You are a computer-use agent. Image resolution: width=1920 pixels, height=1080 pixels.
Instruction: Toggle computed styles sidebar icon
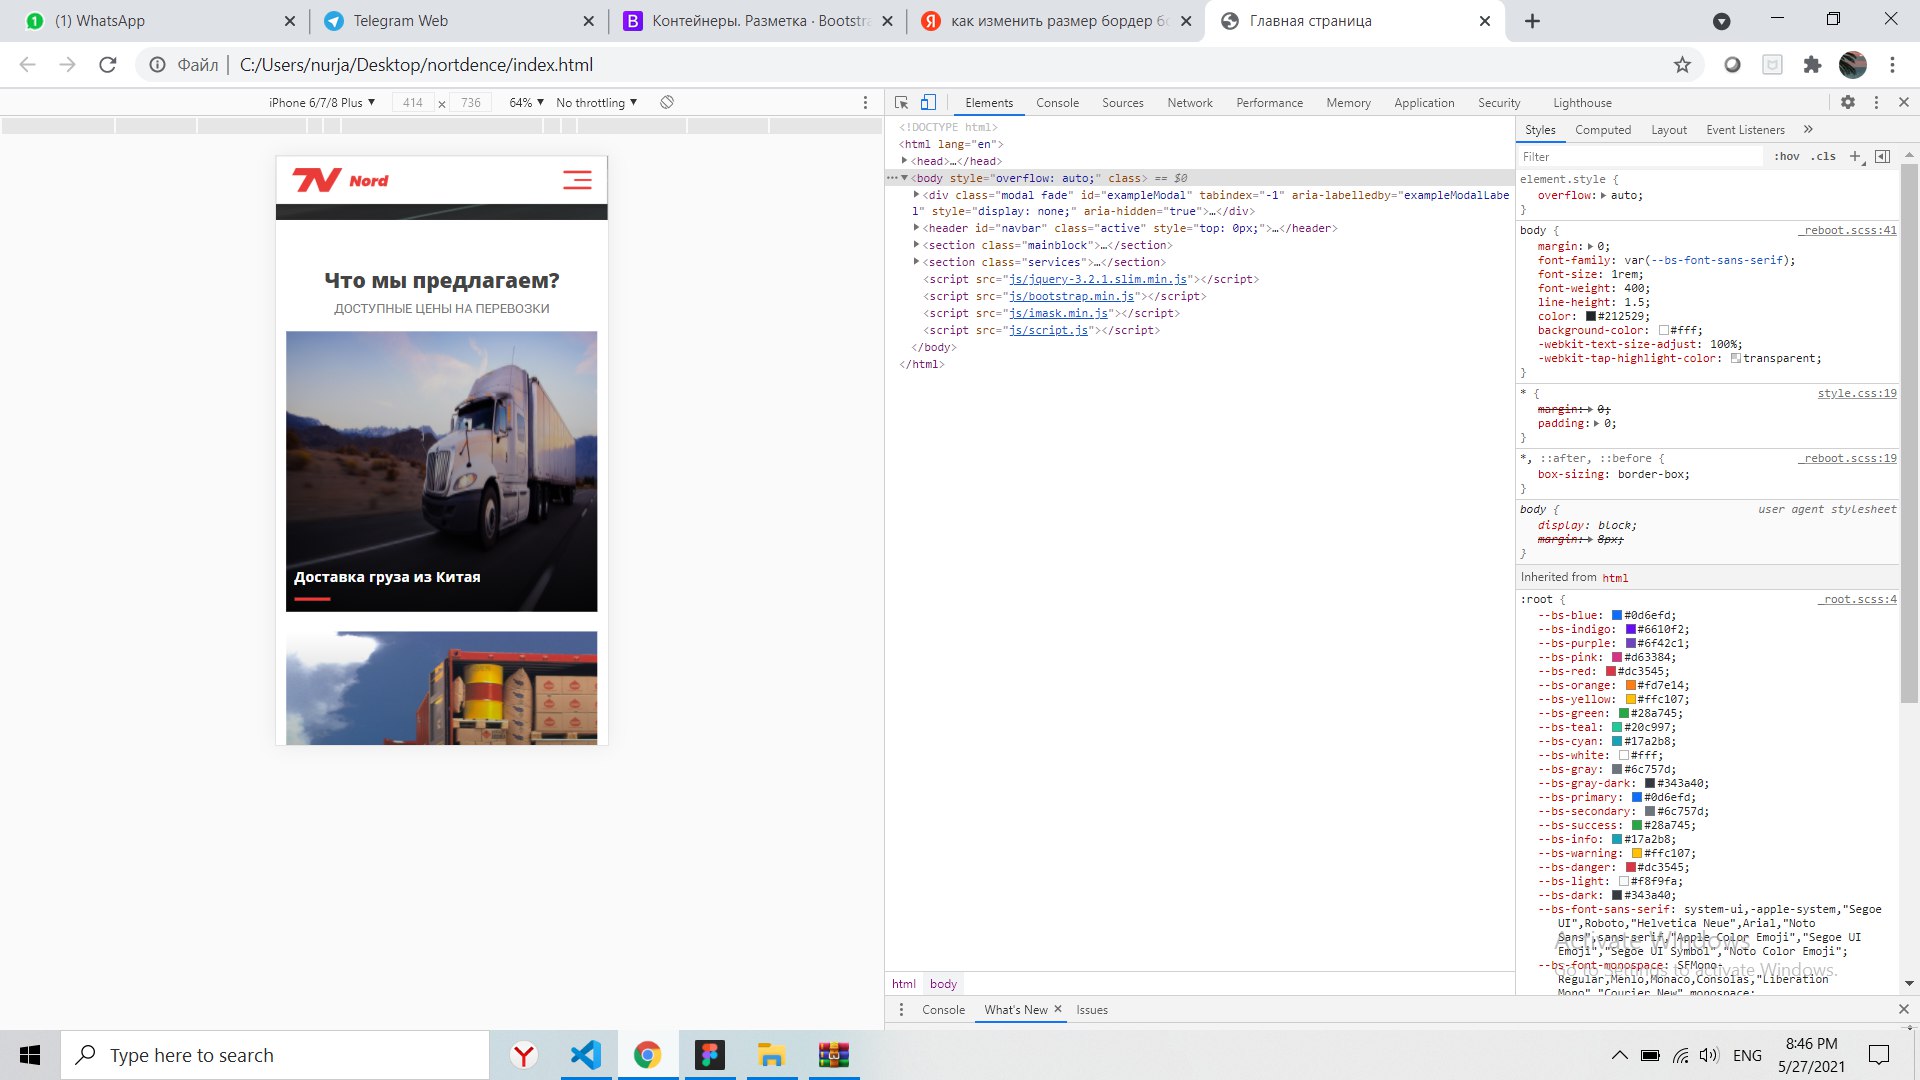pyautogui.click(x=1883, y=156)
